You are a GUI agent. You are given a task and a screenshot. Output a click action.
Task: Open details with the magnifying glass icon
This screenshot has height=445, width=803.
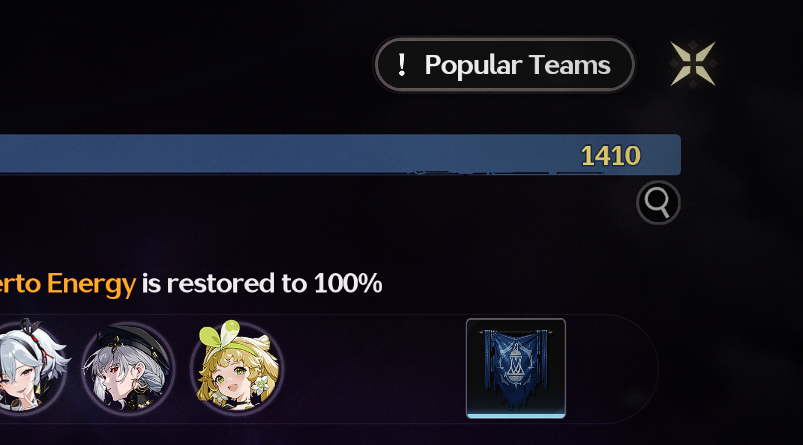[x=658, y=203]
